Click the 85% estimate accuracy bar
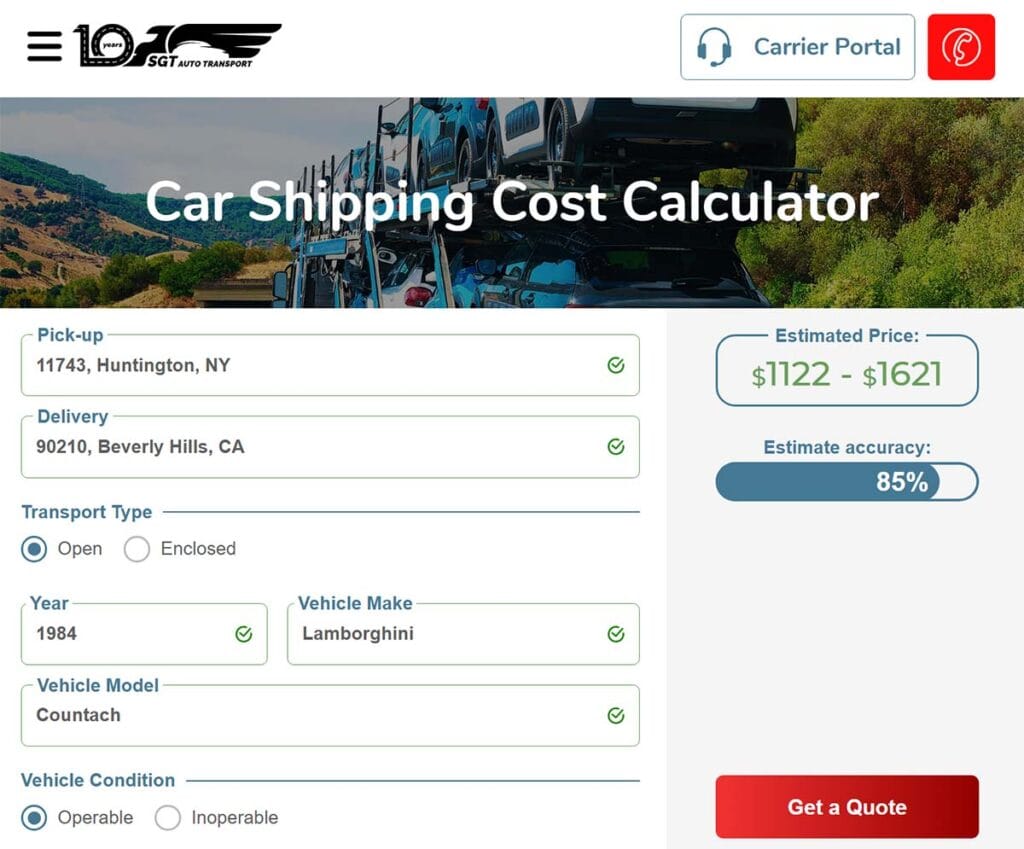 pos(846,481)
